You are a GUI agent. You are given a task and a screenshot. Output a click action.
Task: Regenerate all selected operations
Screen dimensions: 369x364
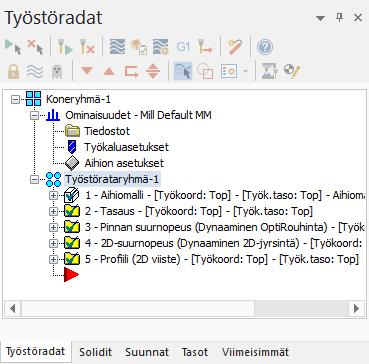coord(65,47)
